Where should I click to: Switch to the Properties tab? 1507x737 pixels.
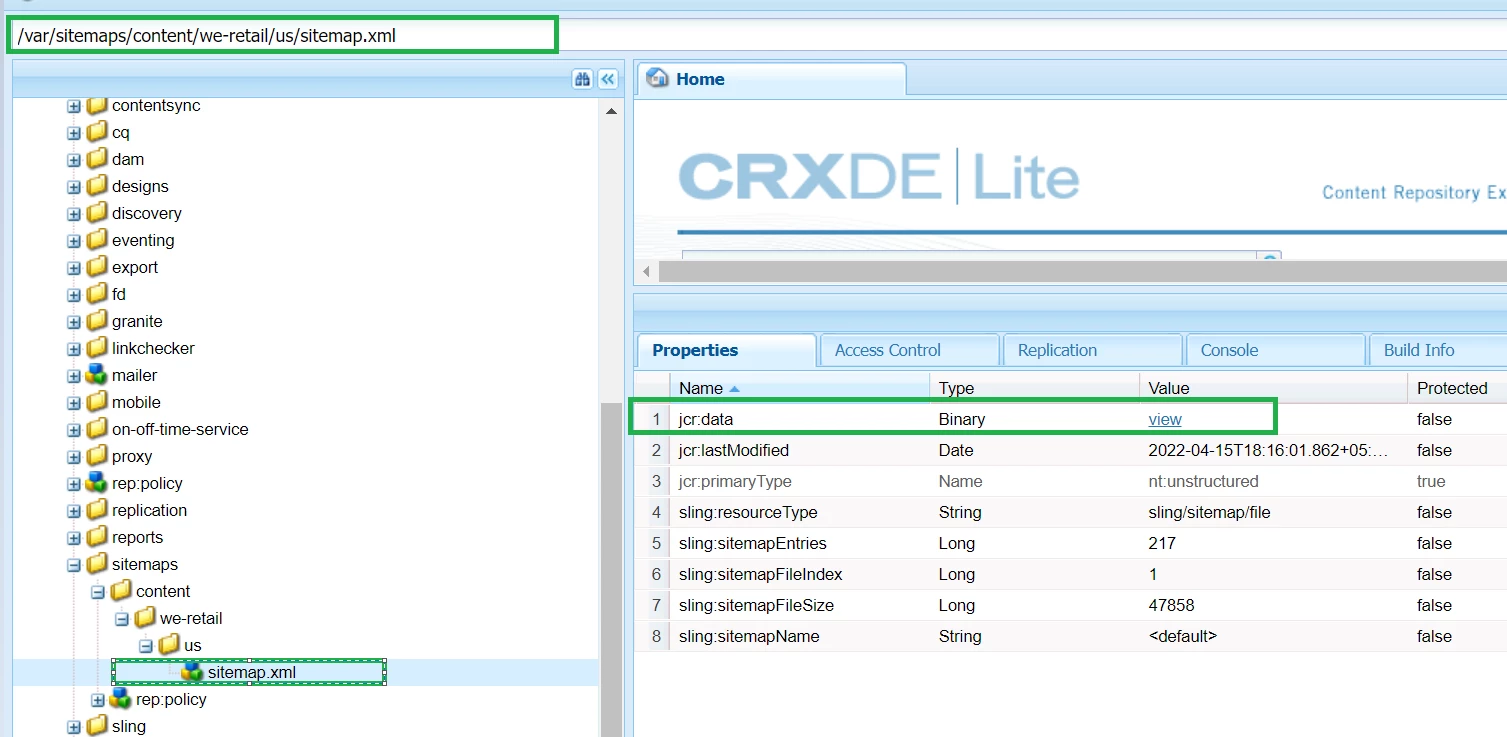[727, 350]
